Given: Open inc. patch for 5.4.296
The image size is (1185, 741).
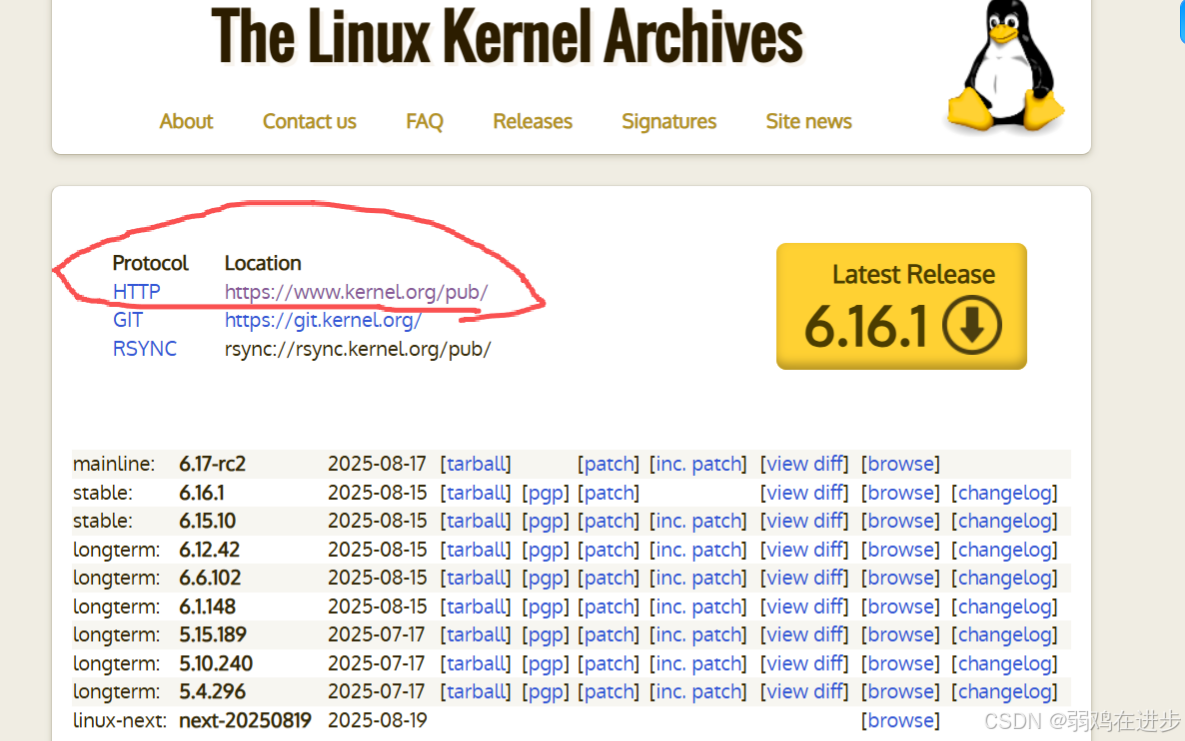Looking at the screenshot, I should coord(698,691).
